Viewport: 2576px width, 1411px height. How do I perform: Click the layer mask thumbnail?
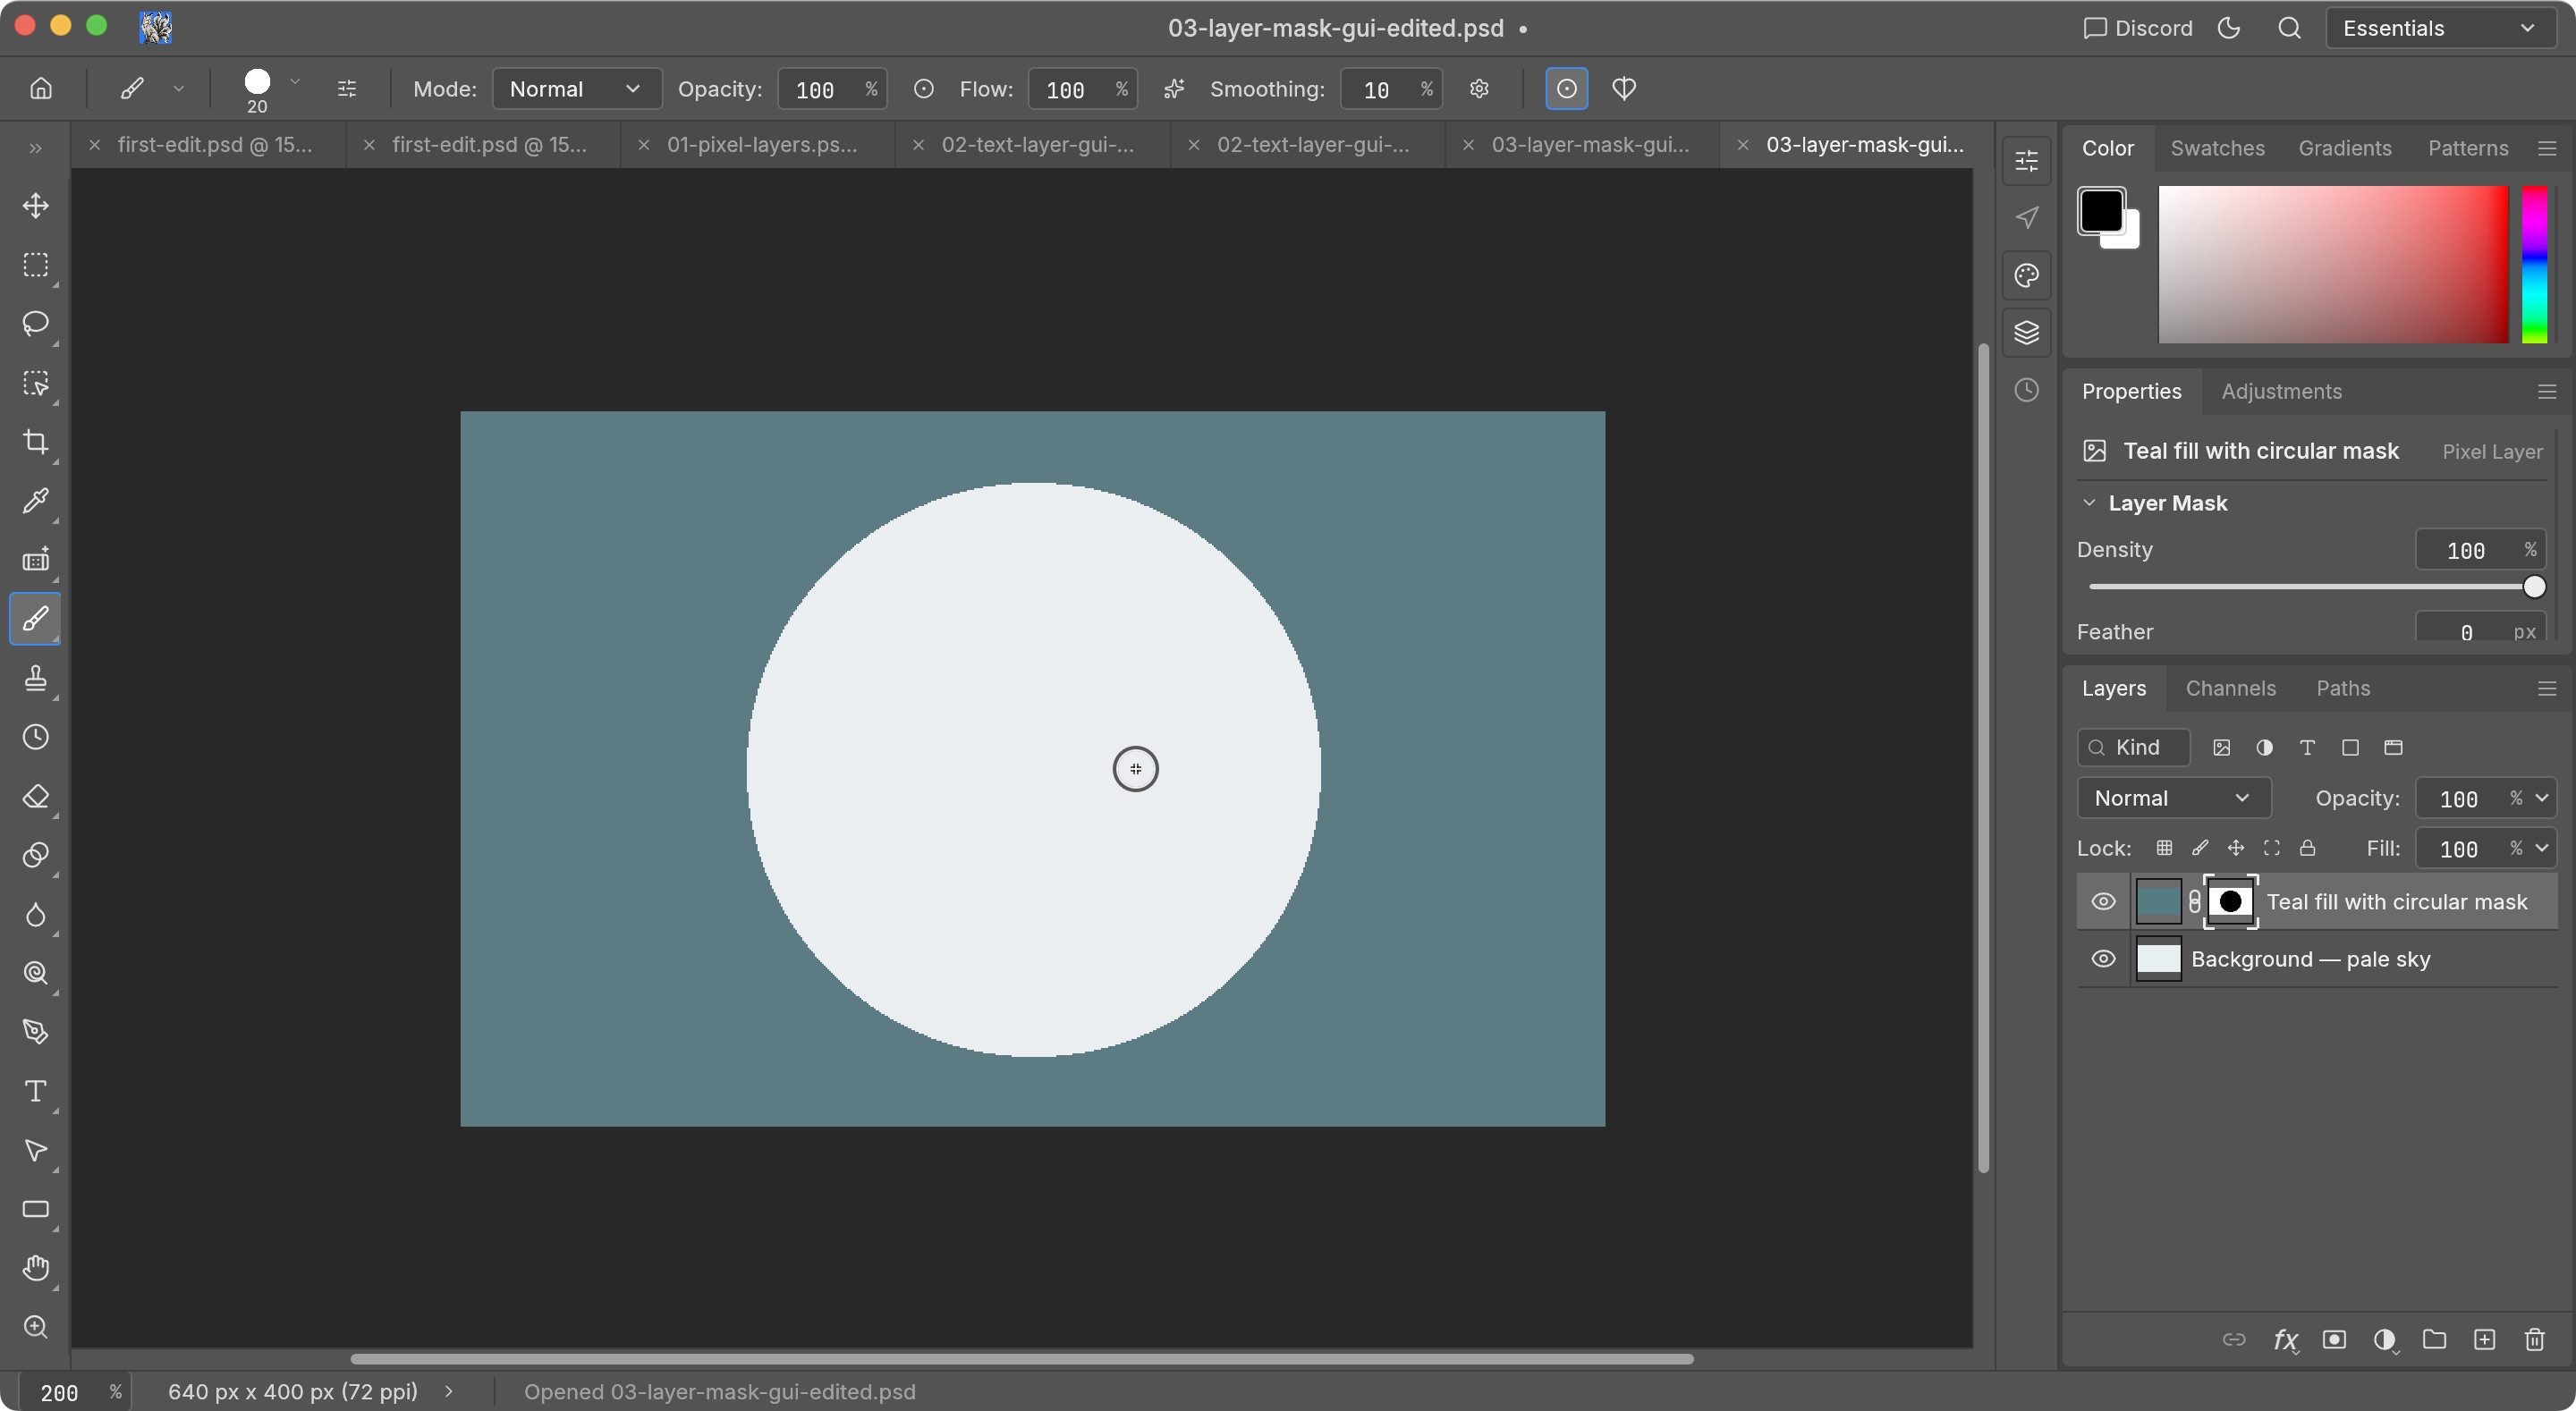(x=2230, y=902)
